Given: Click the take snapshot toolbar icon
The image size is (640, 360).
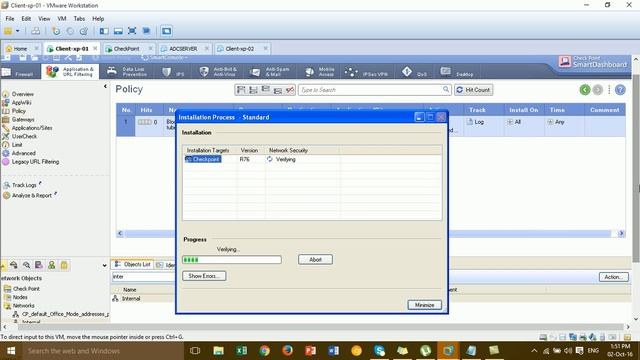Looking at the screenshot, I should [x=56, y=31].
